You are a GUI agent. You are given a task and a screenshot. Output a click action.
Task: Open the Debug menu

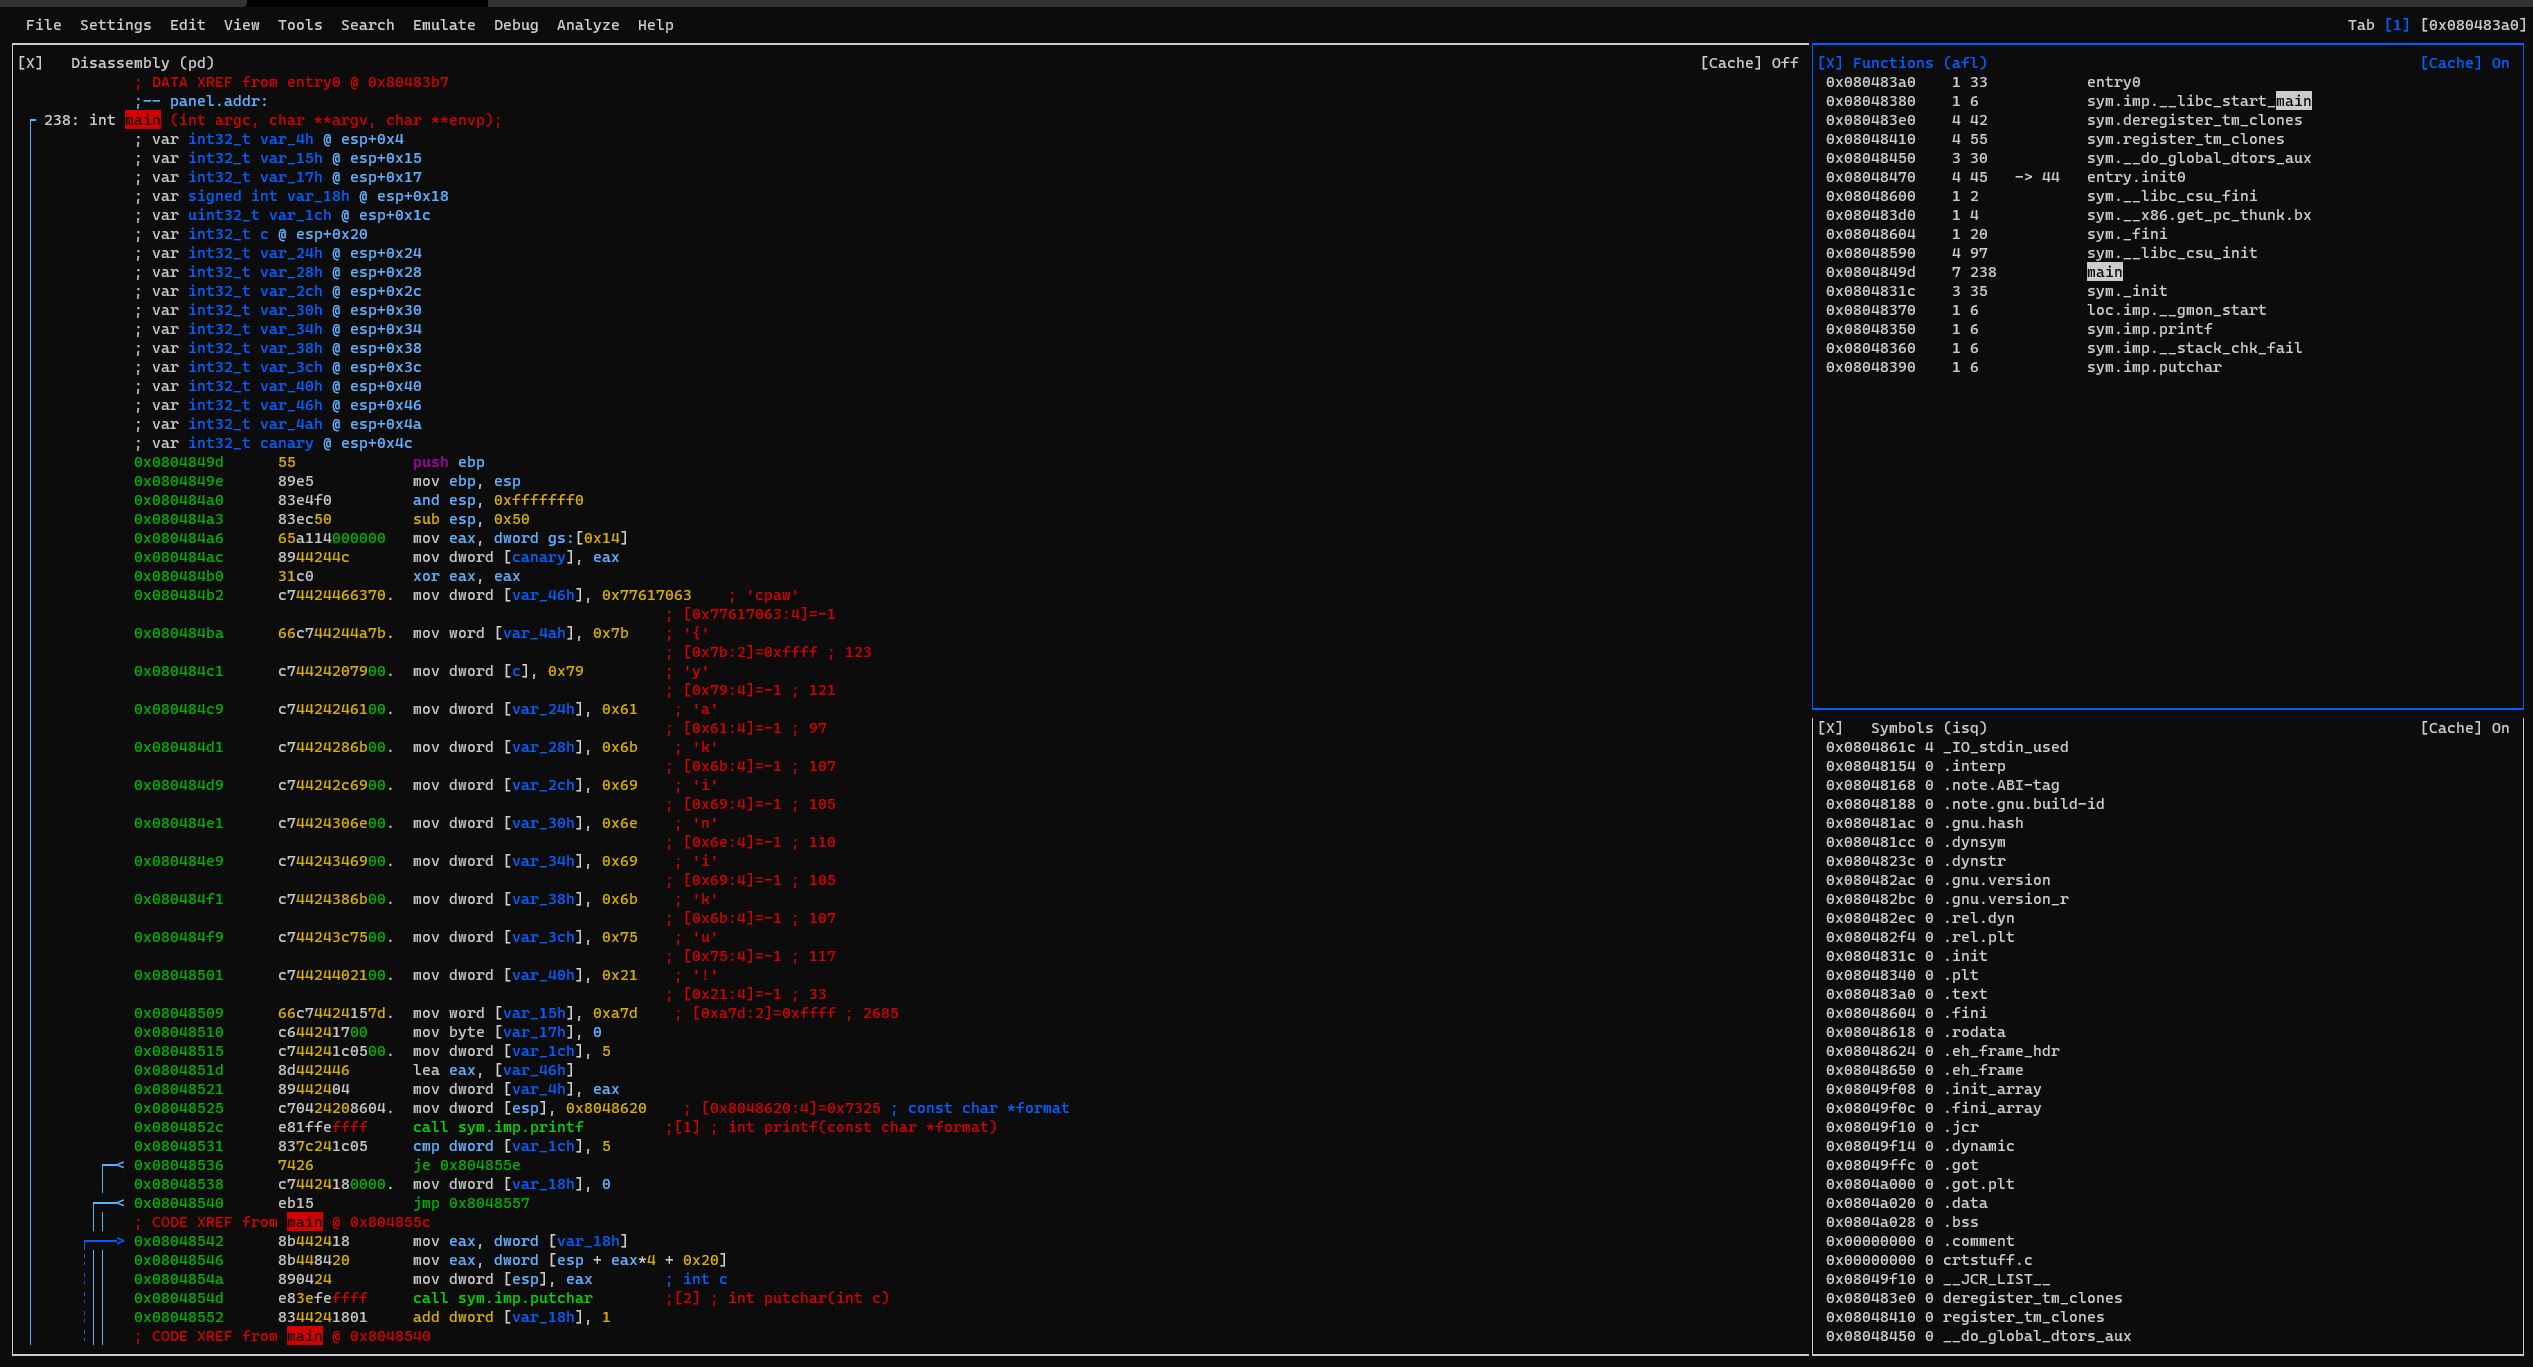point(515,25)
